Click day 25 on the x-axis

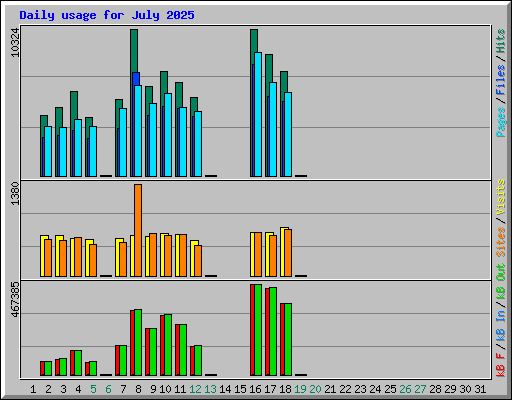click(x=390, y=389)
